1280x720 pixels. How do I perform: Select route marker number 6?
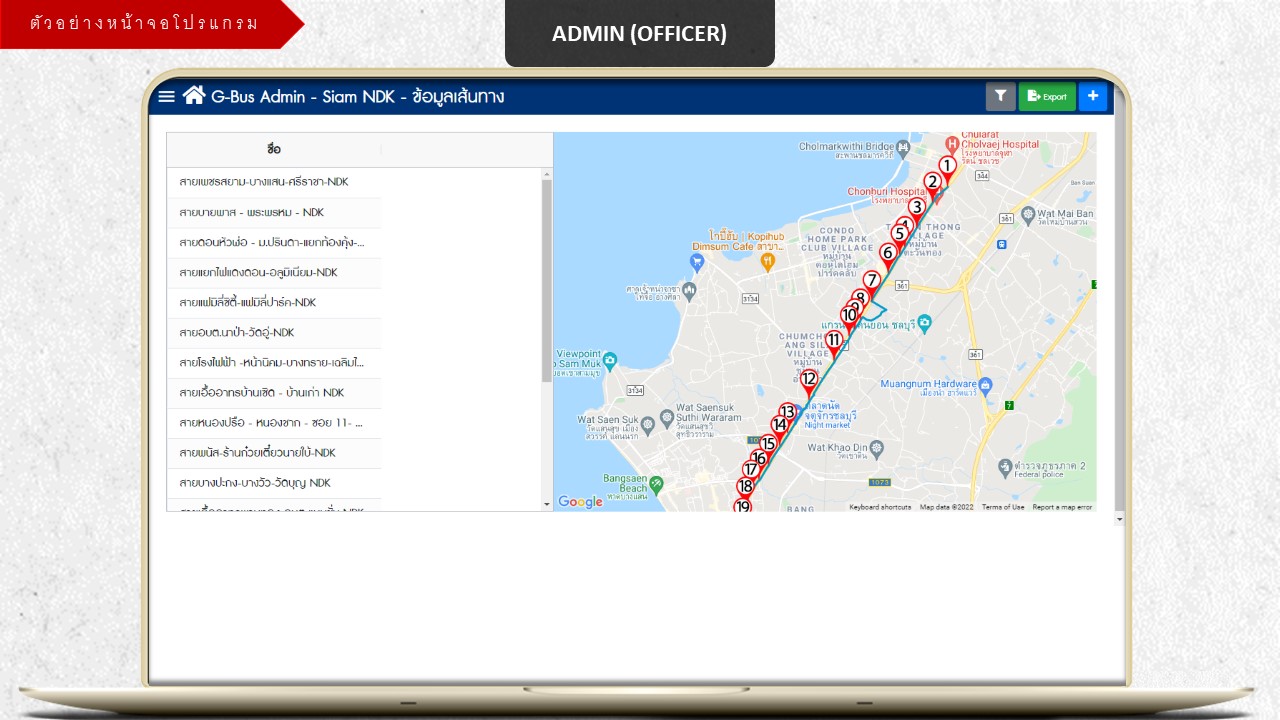click(887, 256)
